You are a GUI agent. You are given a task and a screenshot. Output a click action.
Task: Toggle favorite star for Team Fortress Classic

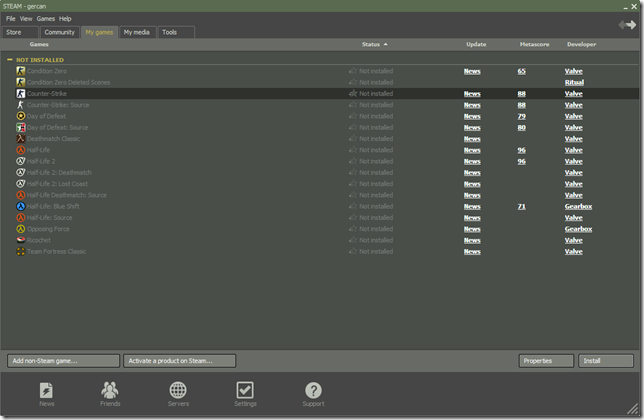[x=353, y=251]
